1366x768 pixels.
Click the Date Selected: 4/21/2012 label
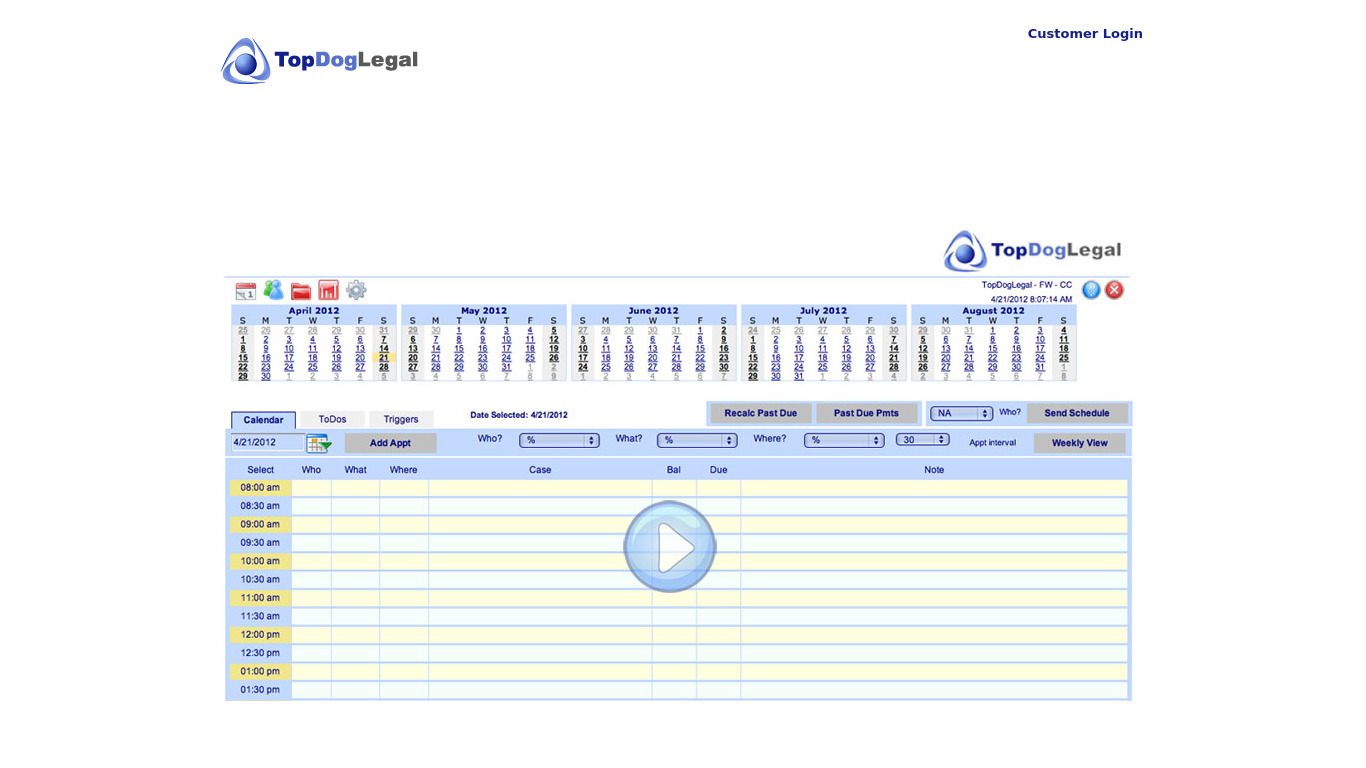(x=519, y=415)
